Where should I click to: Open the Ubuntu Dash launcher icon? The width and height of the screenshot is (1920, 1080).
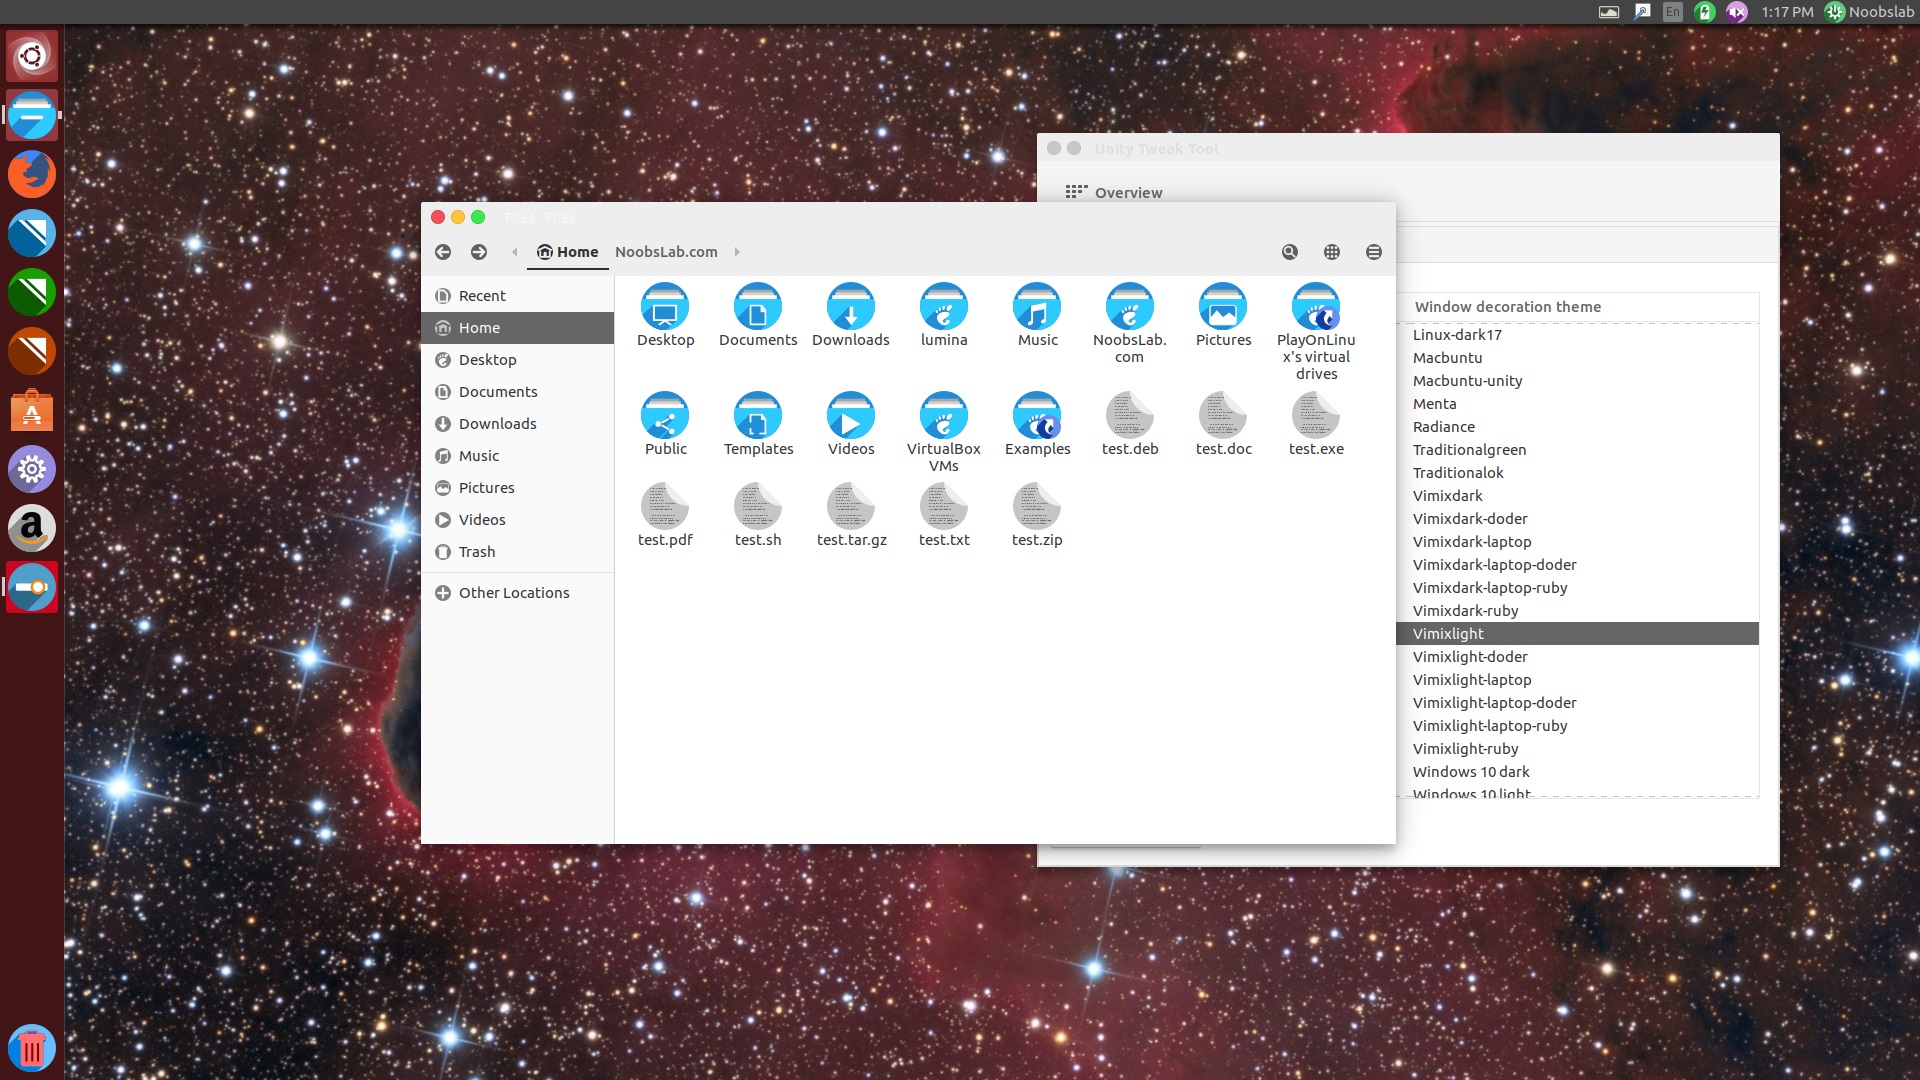[32, 57]
